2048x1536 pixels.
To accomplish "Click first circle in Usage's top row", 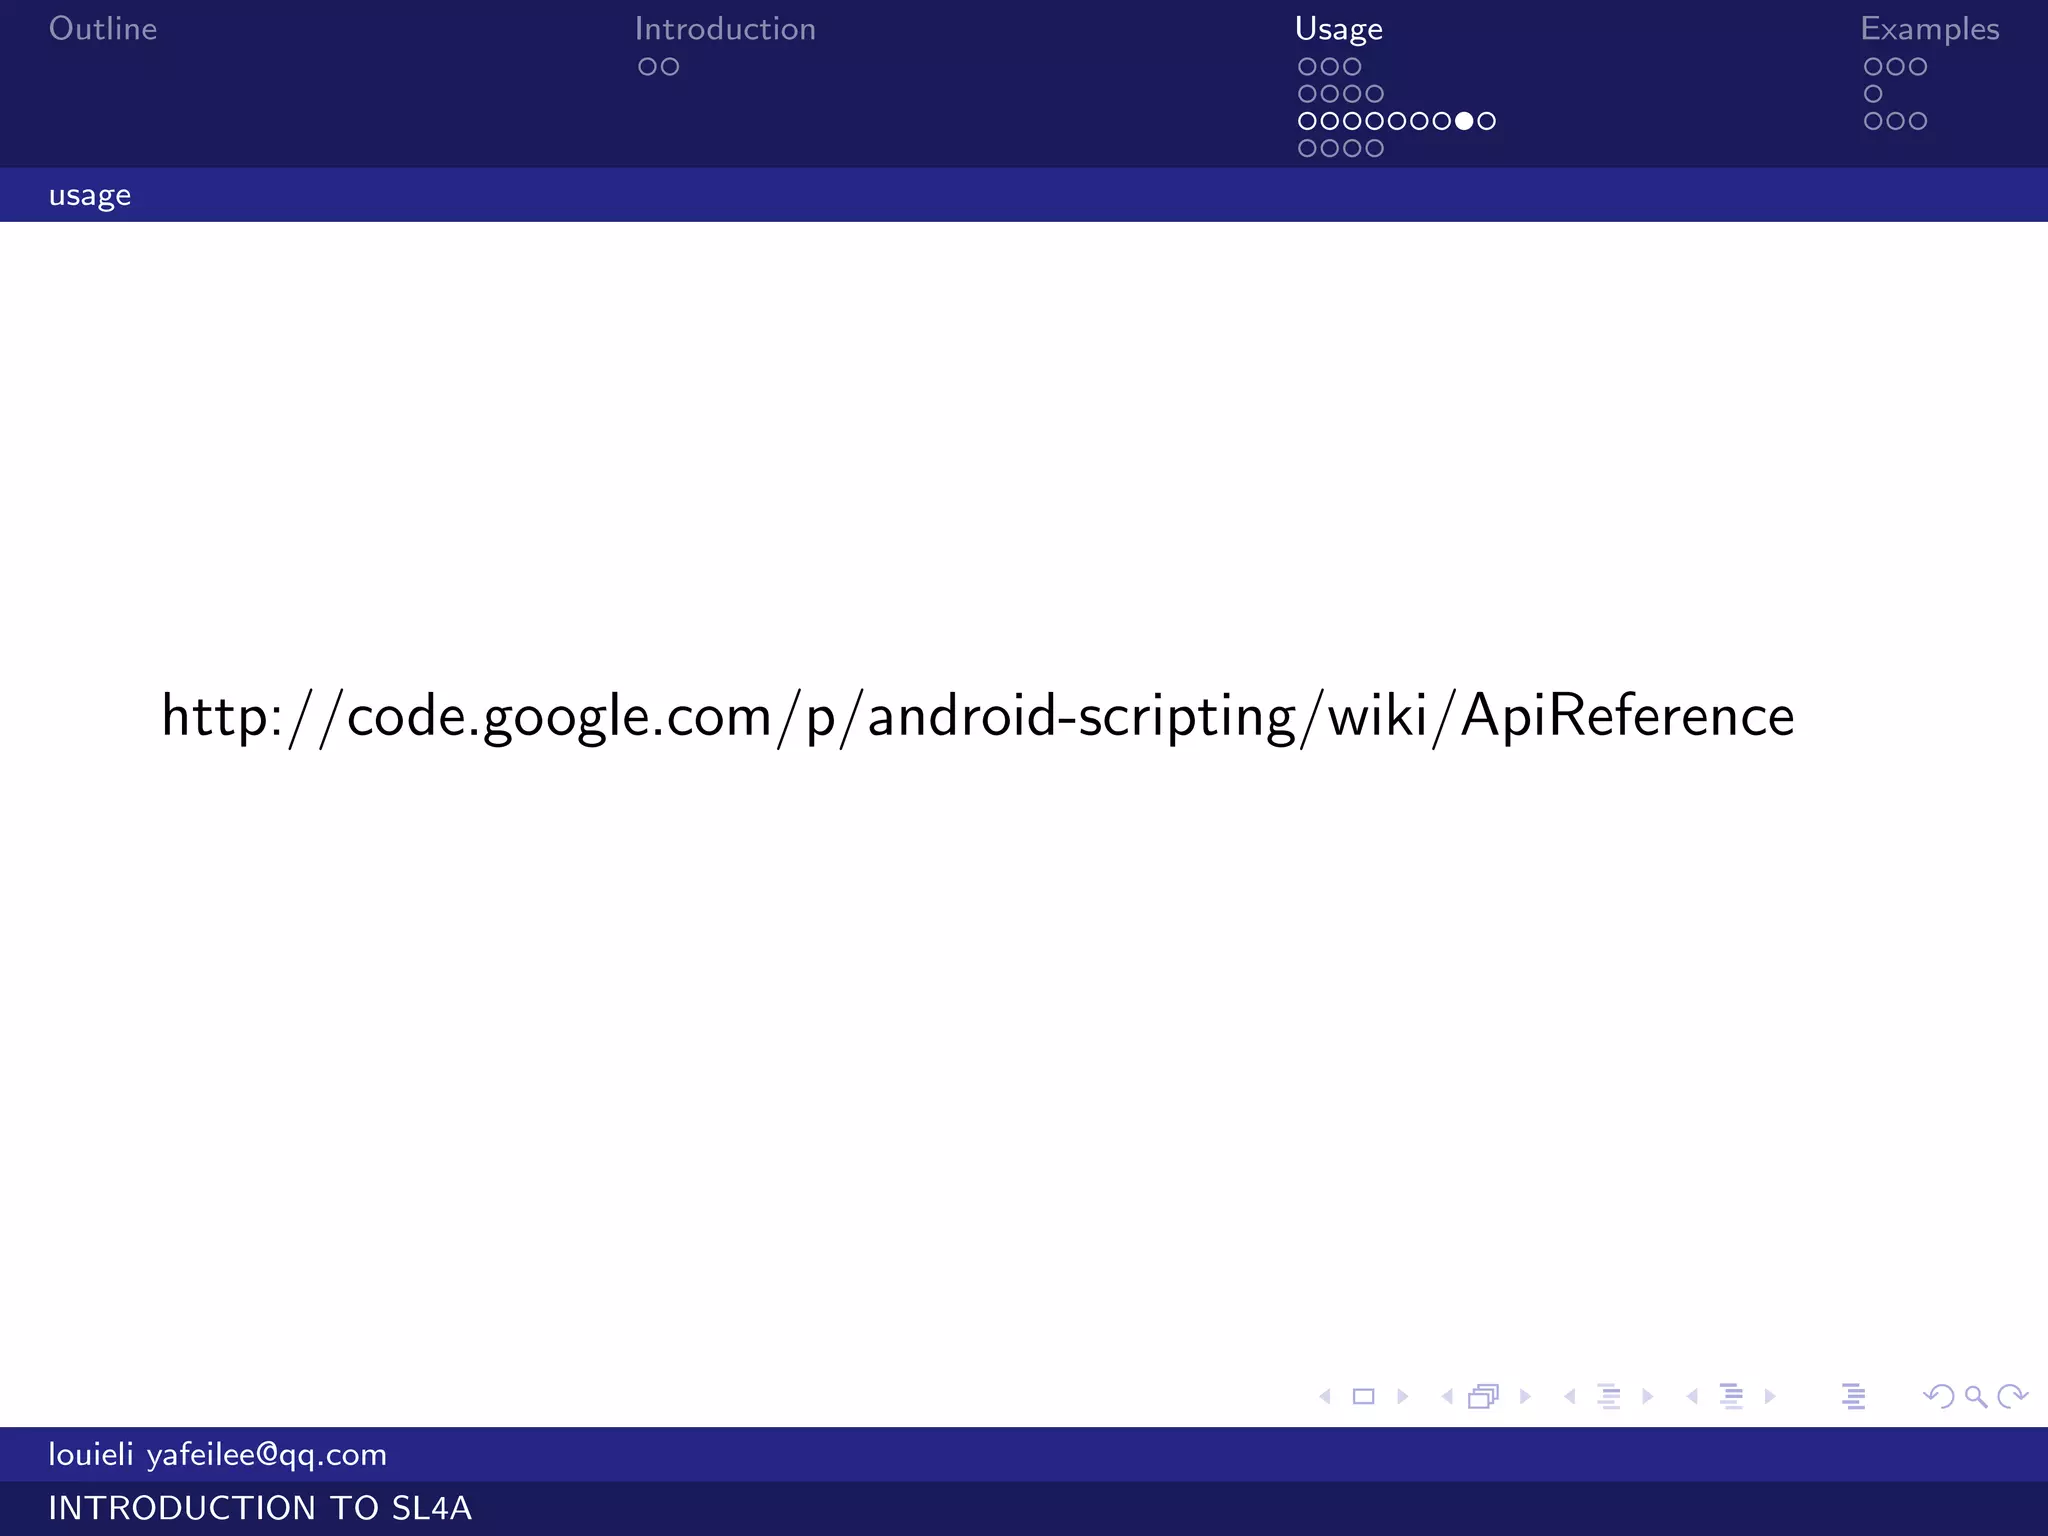I will 1307,67.
